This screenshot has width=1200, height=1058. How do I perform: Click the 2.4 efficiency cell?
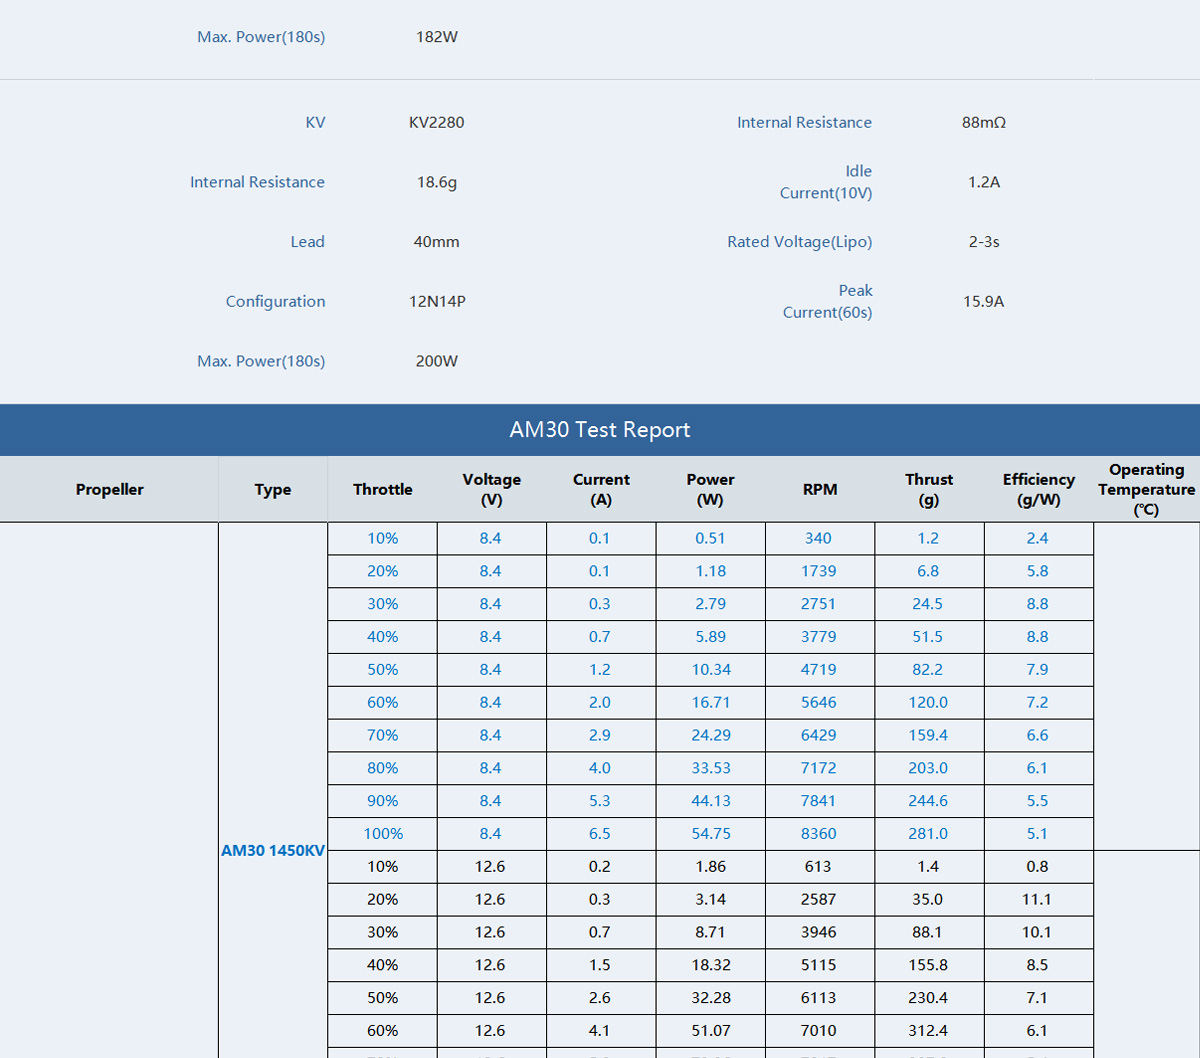pos(1039,538)
